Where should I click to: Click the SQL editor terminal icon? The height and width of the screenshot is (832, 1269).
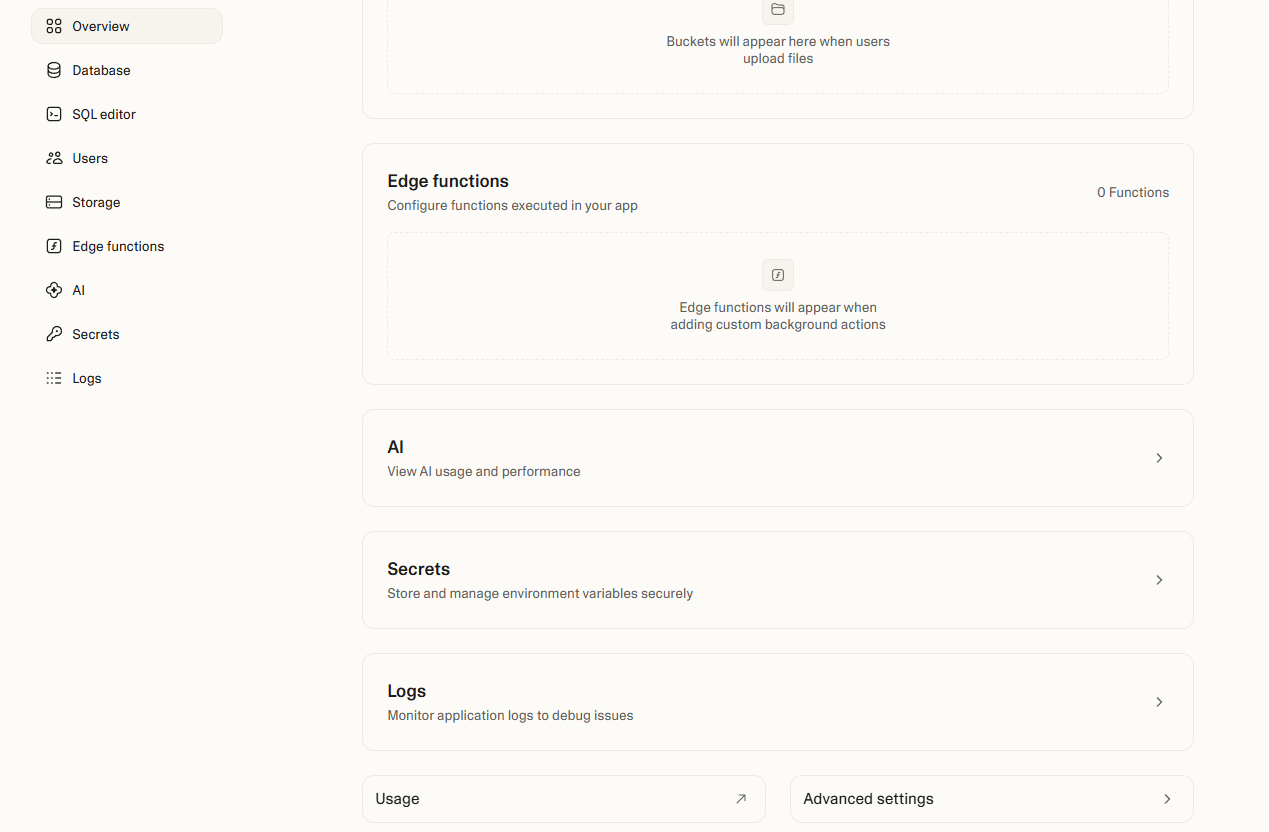[x=54, y=114]
